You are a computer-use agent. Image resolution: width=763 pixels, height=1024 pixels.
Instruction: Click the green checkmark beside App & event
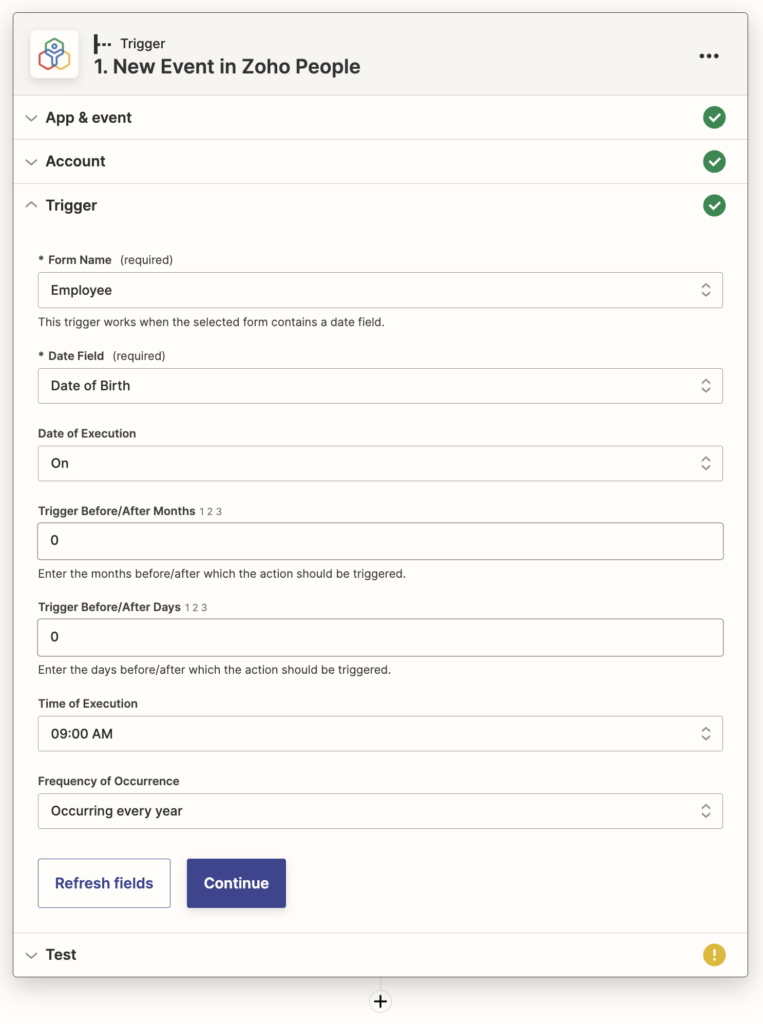(714, 118)
